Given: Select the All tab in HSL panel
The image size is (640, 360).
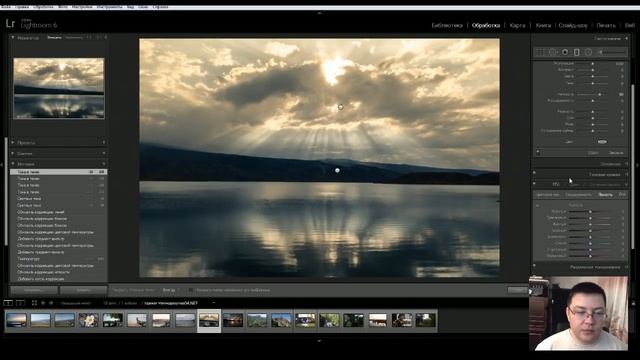Looking at the screenshot, I should click(622, 195).
